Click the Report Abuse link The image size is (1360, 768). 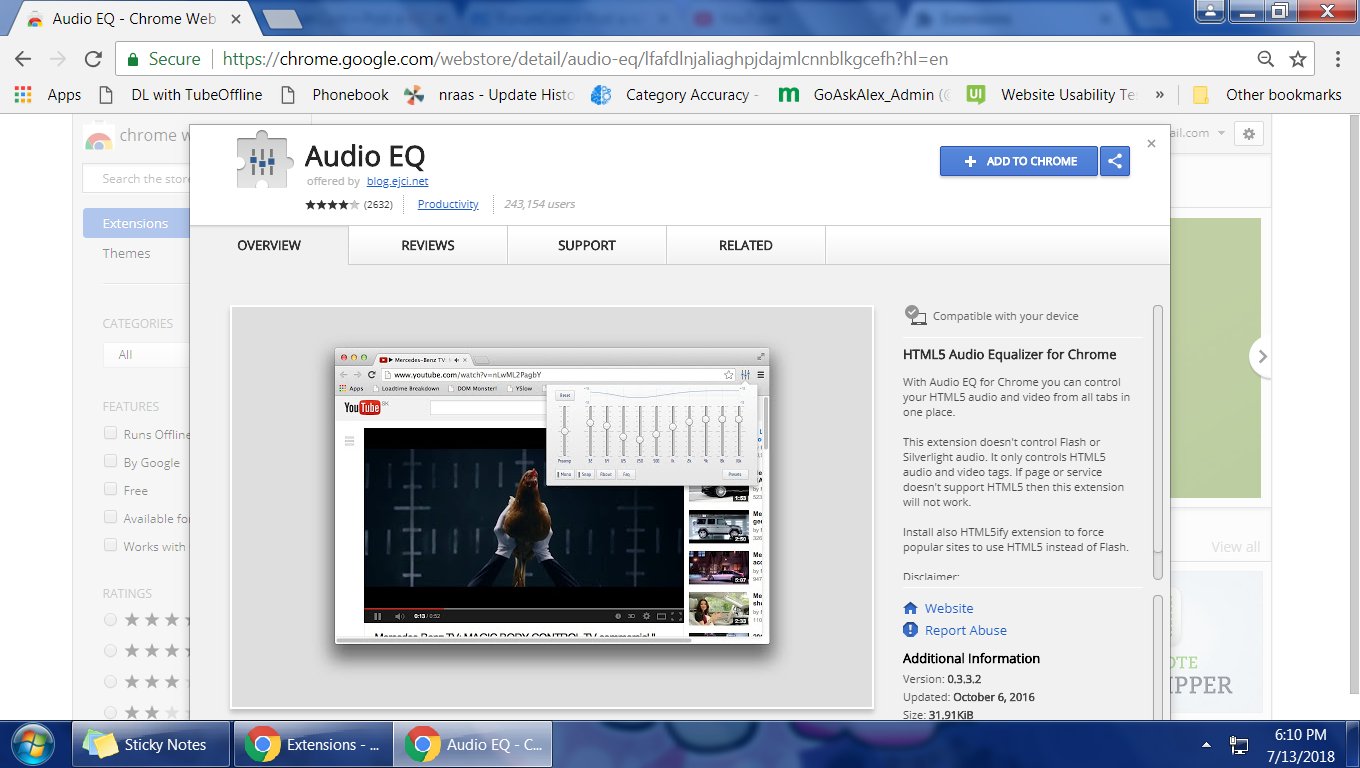click(966, 630)
